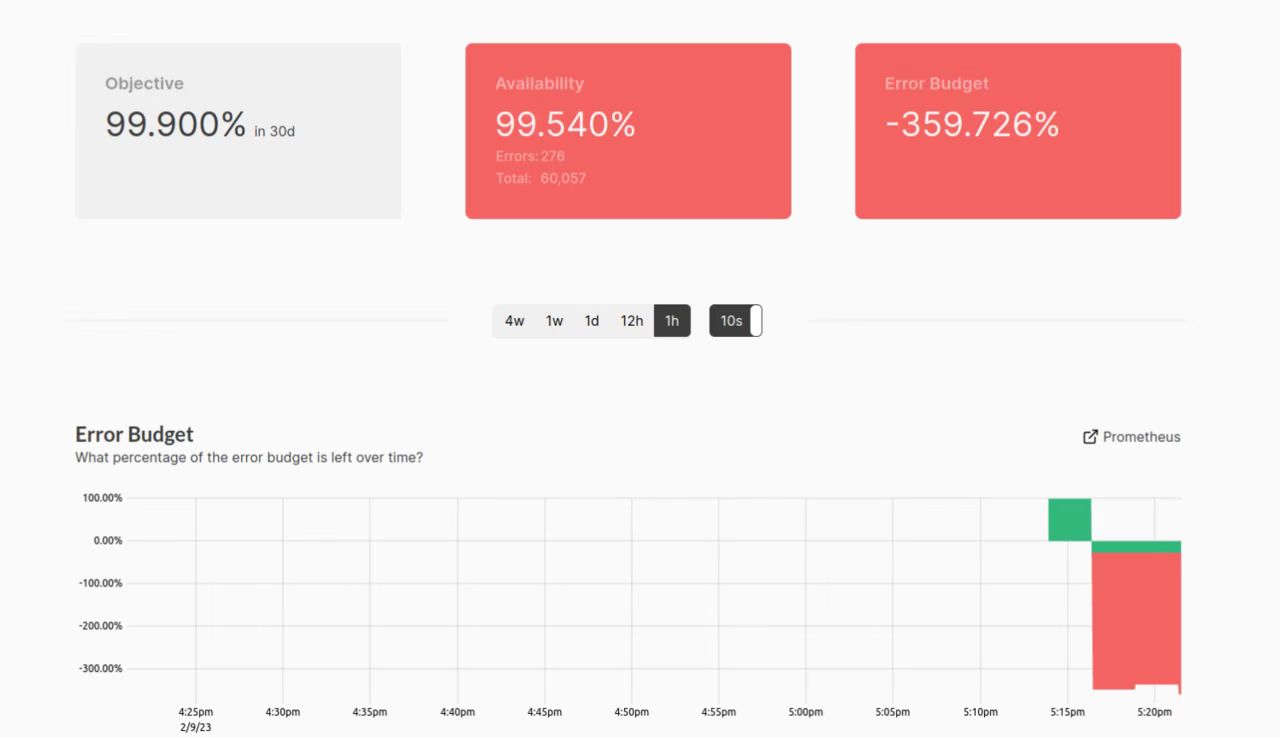This screenshot has width=1280, height=737.
Task: Click the 100.00% y-axis label
Action: (103, 498)
